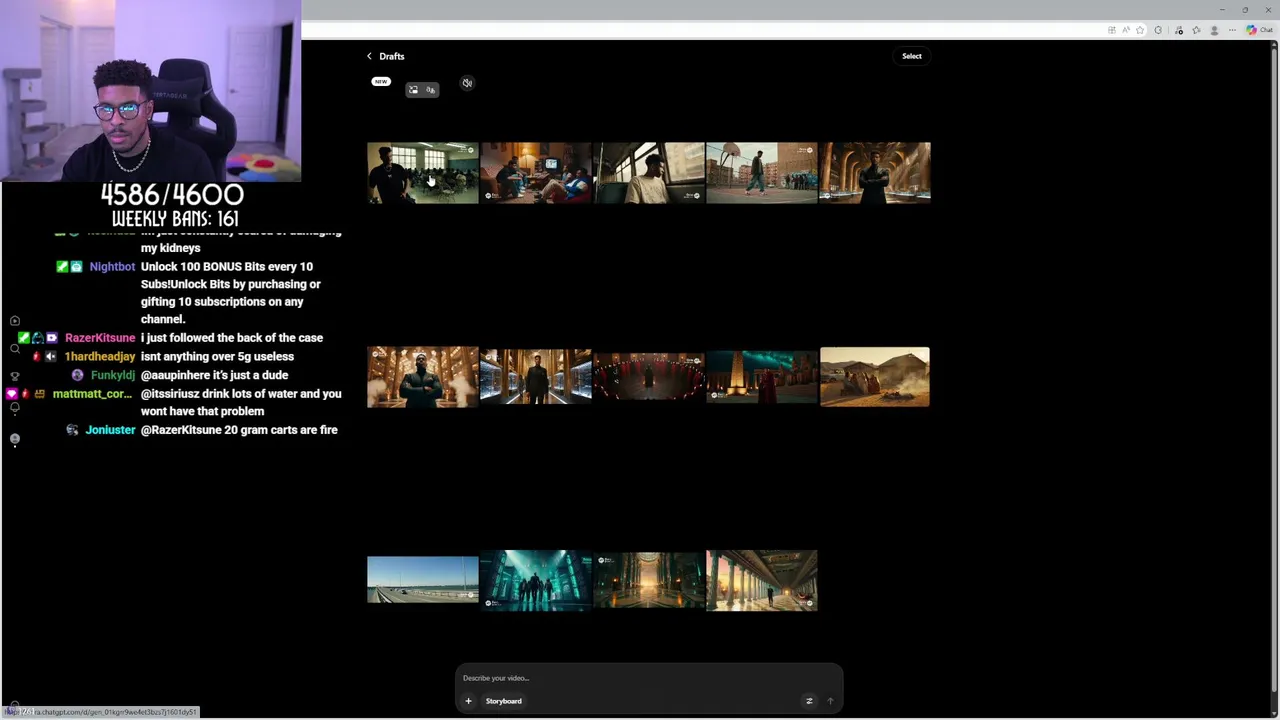Go back using the Drafts back arrow
Image resolution: width=1280 pixels, height=720 pixels.
(x=369, y=56)
